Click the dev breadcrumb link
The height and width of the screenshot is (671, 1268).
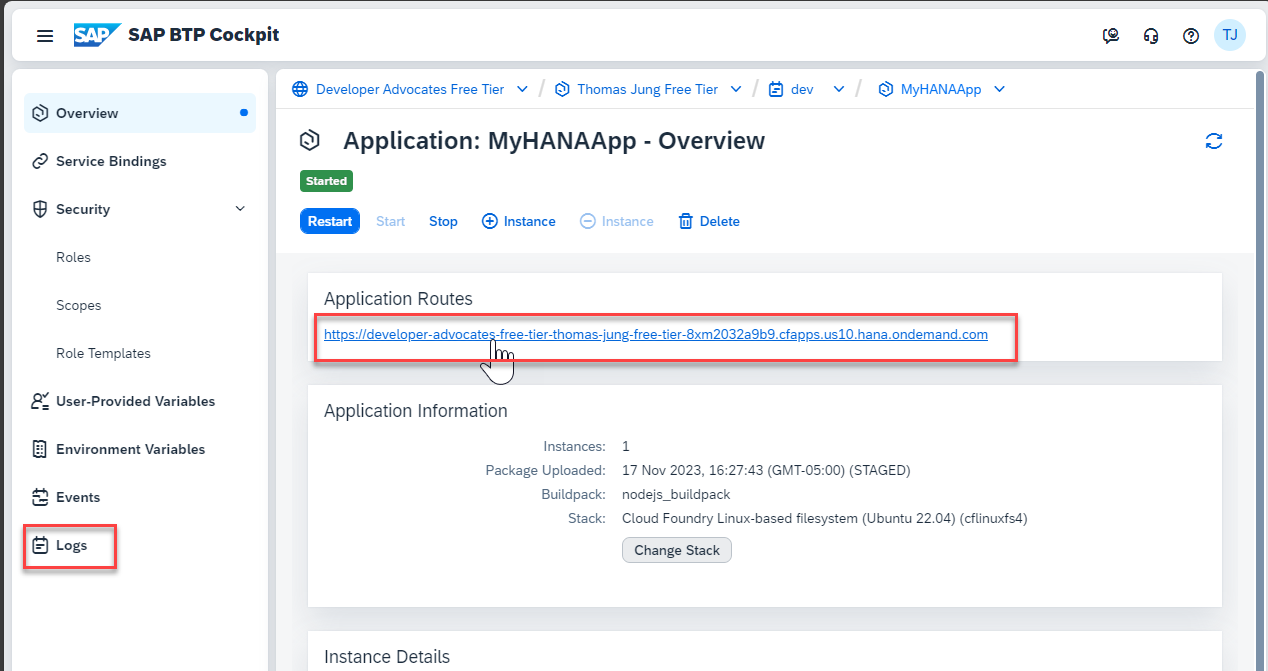pos(802,89)
